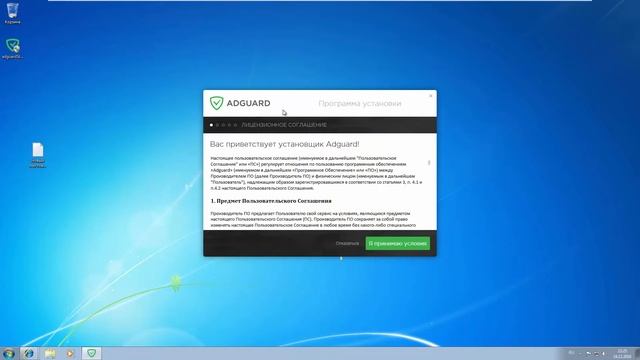The image size is (640, 360).
Task: Launch Internet Explorer from taskbar
Action: point(29,353)
